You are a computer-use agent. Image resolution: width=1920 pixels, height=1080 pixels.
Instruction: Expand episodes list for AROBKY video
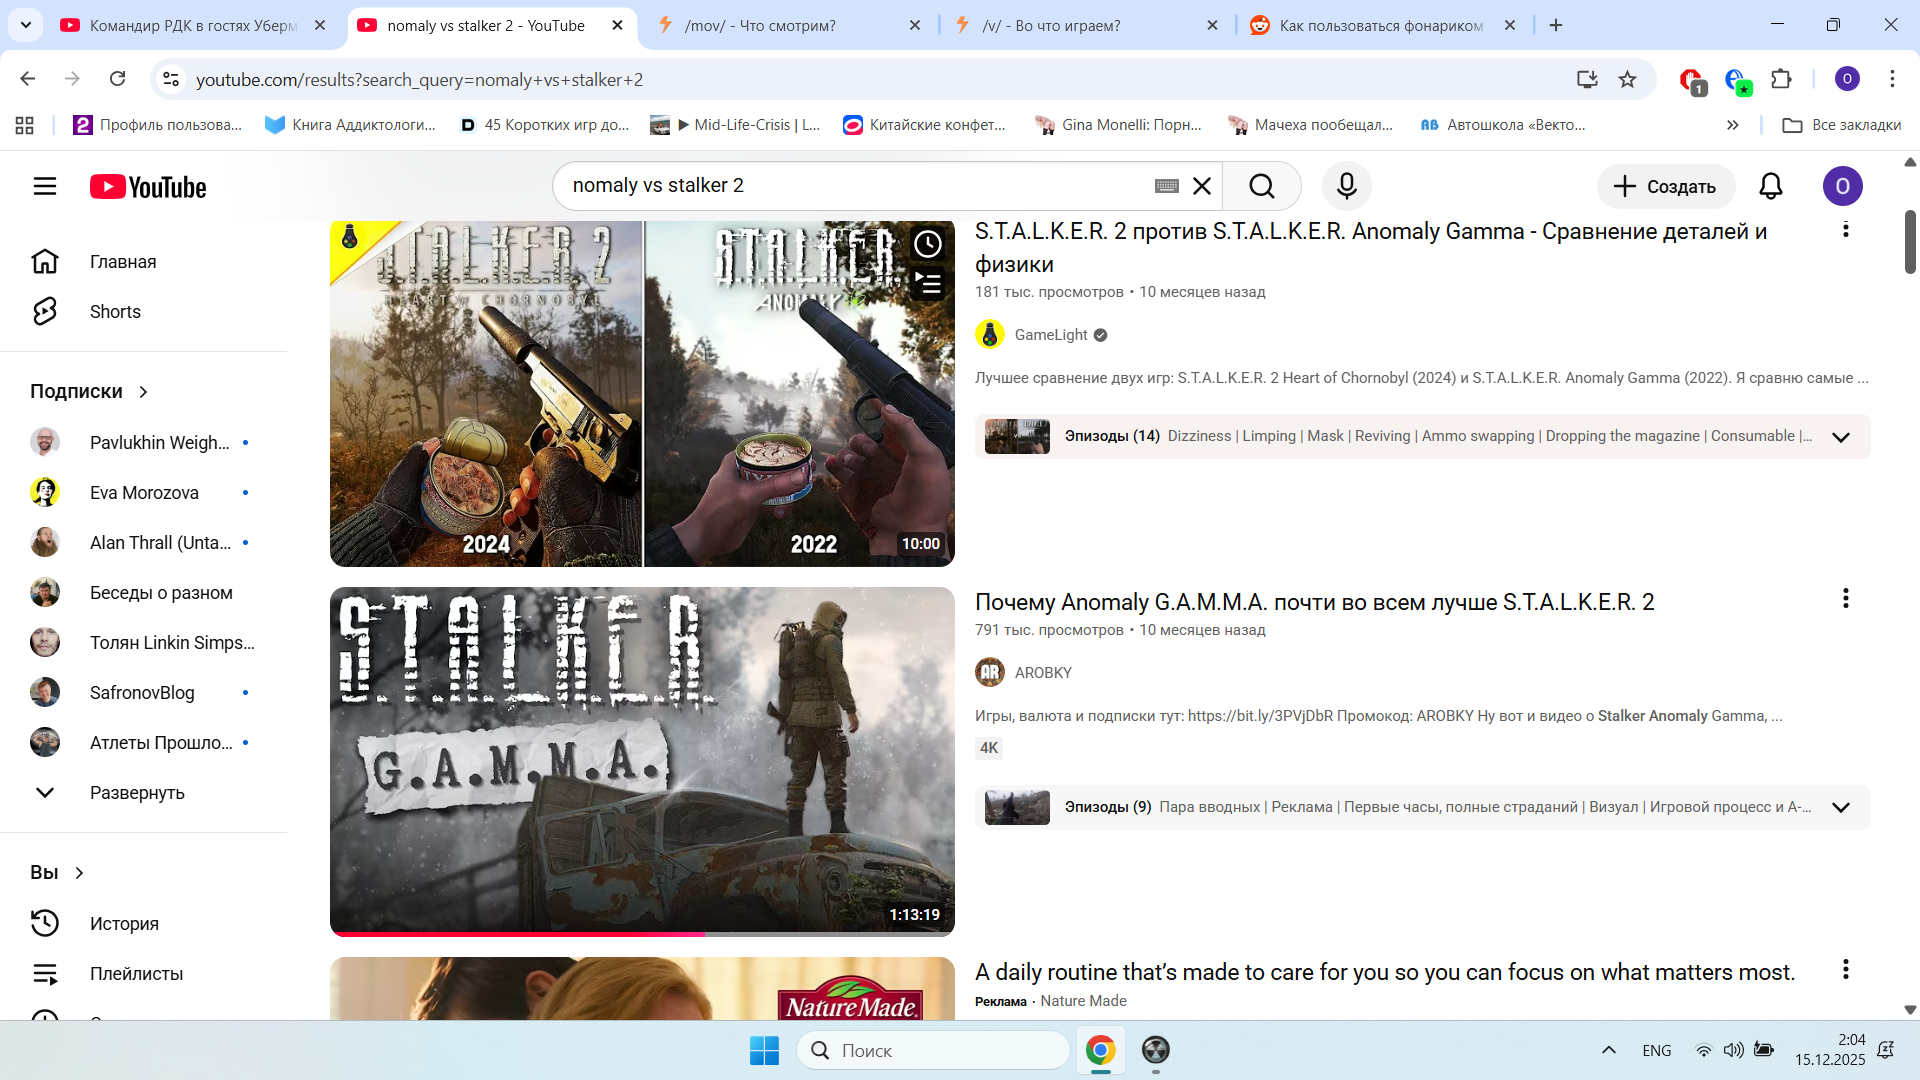[x=1840, y=807]
